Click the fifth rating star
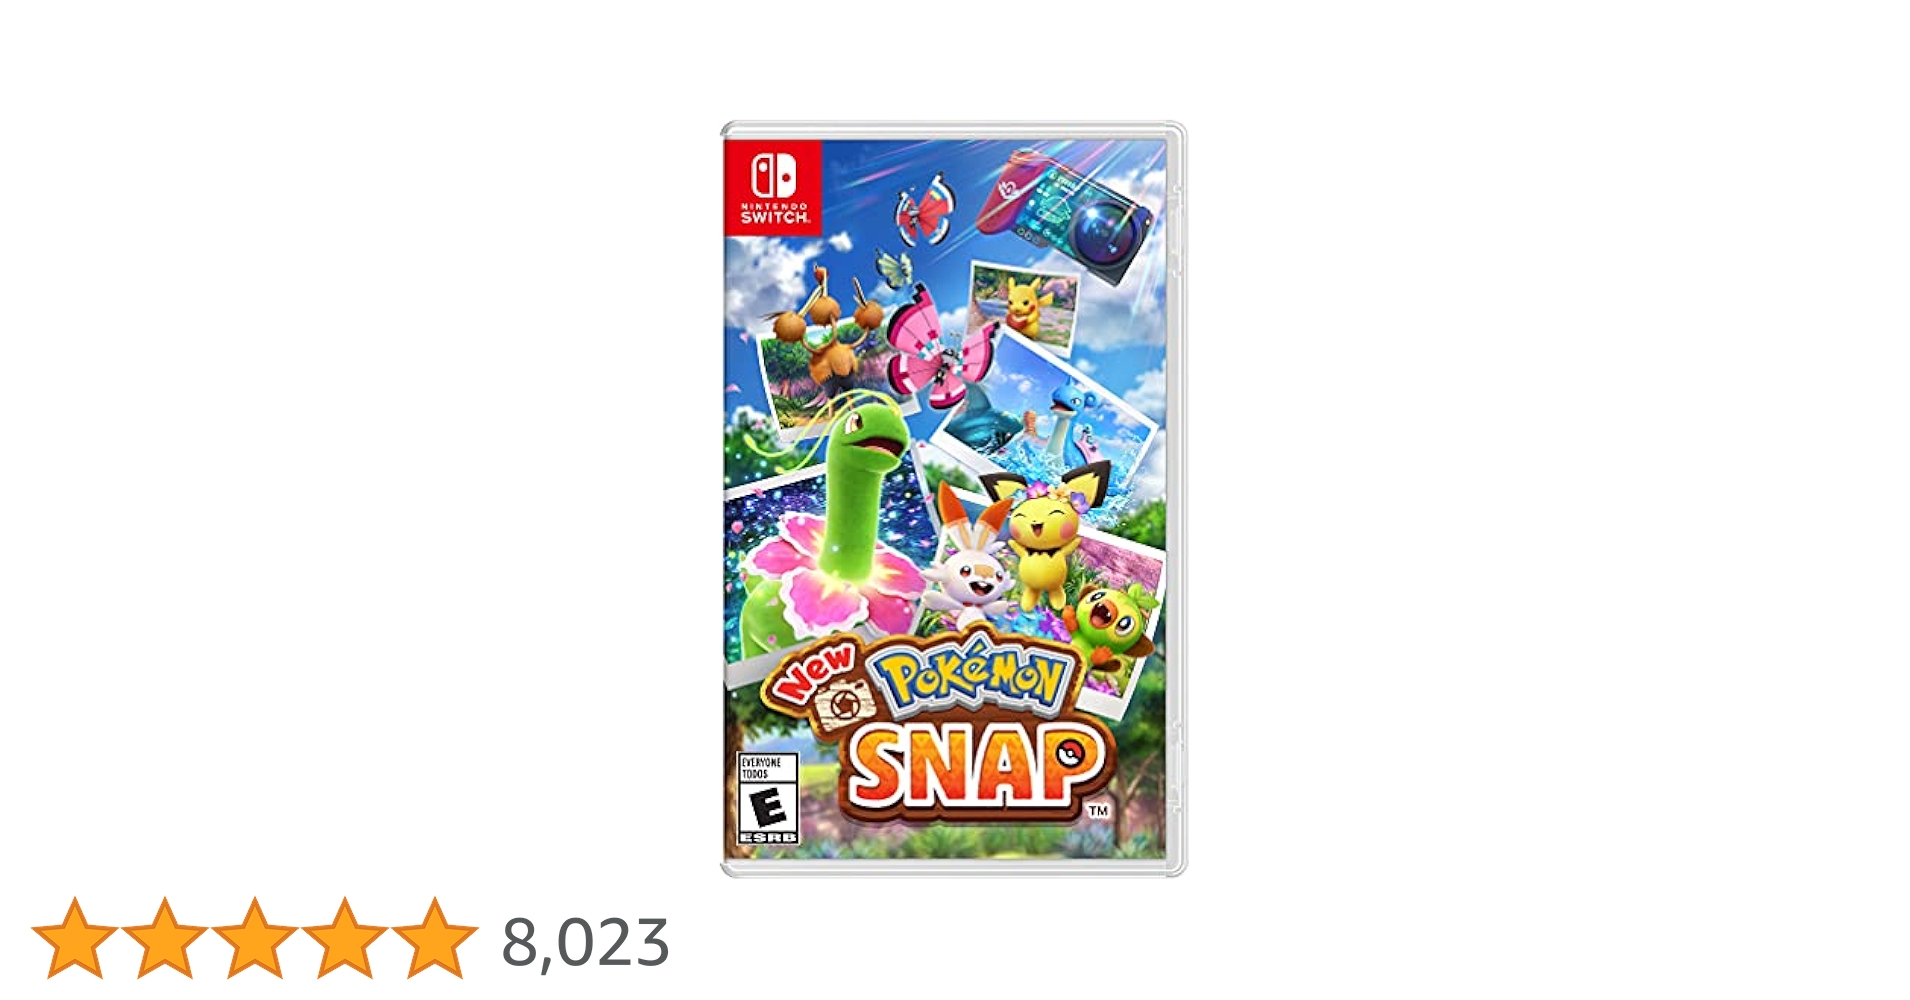1910x1000 pixels. (435, 938)
